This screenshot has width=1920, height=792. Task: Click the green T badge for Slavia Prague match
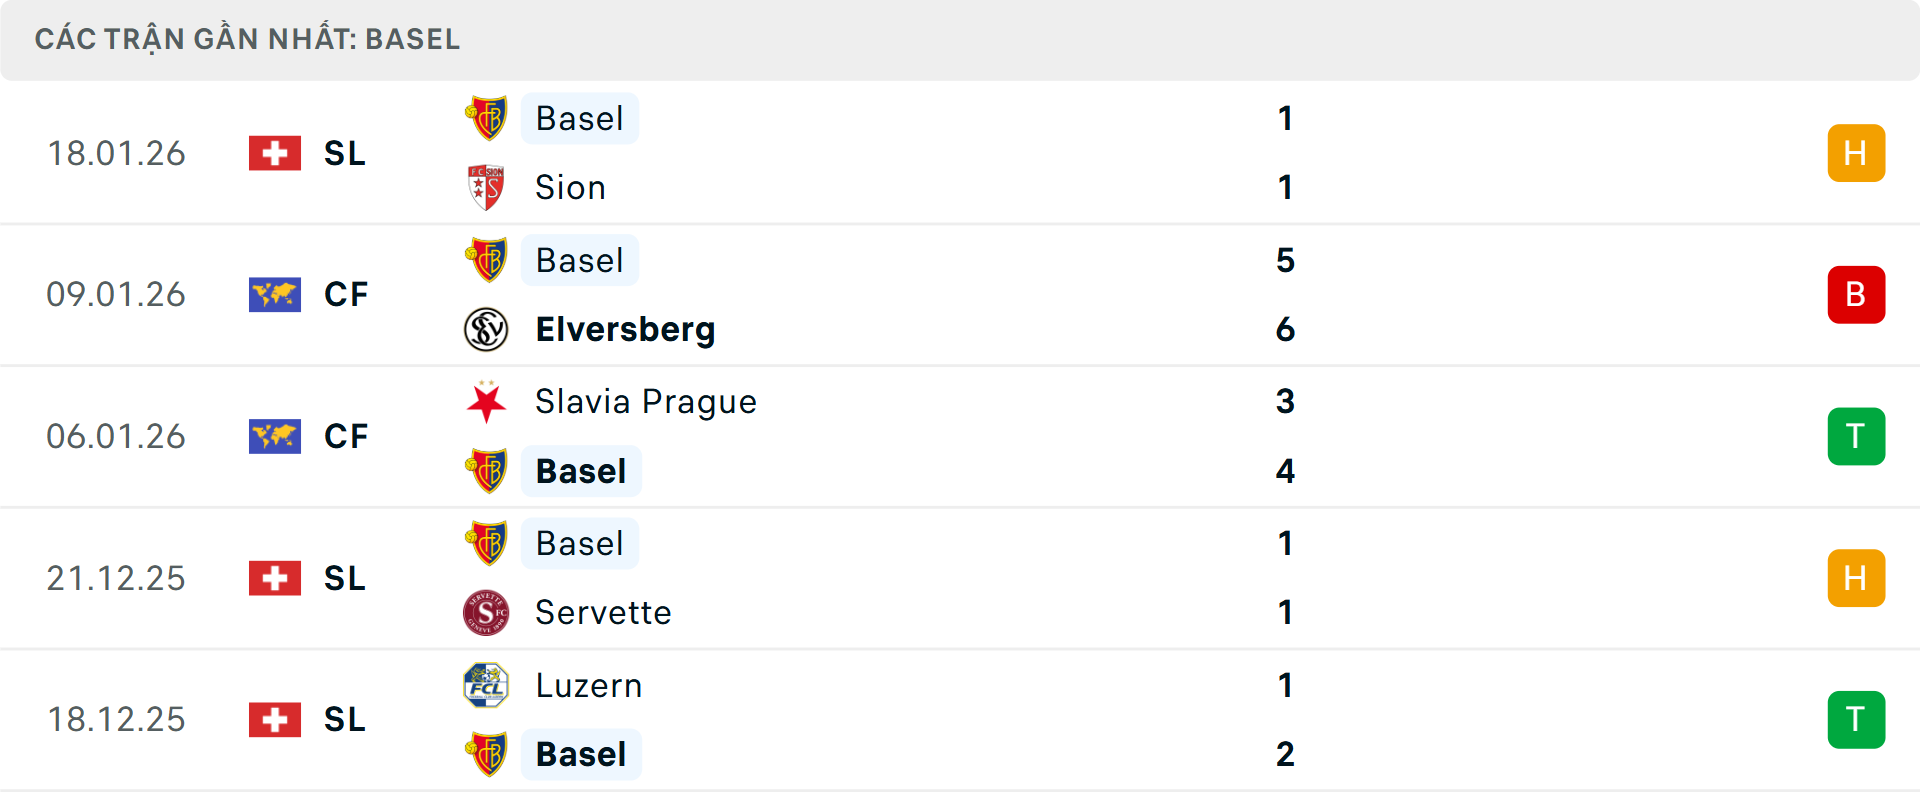click(x=1856, y=436)
